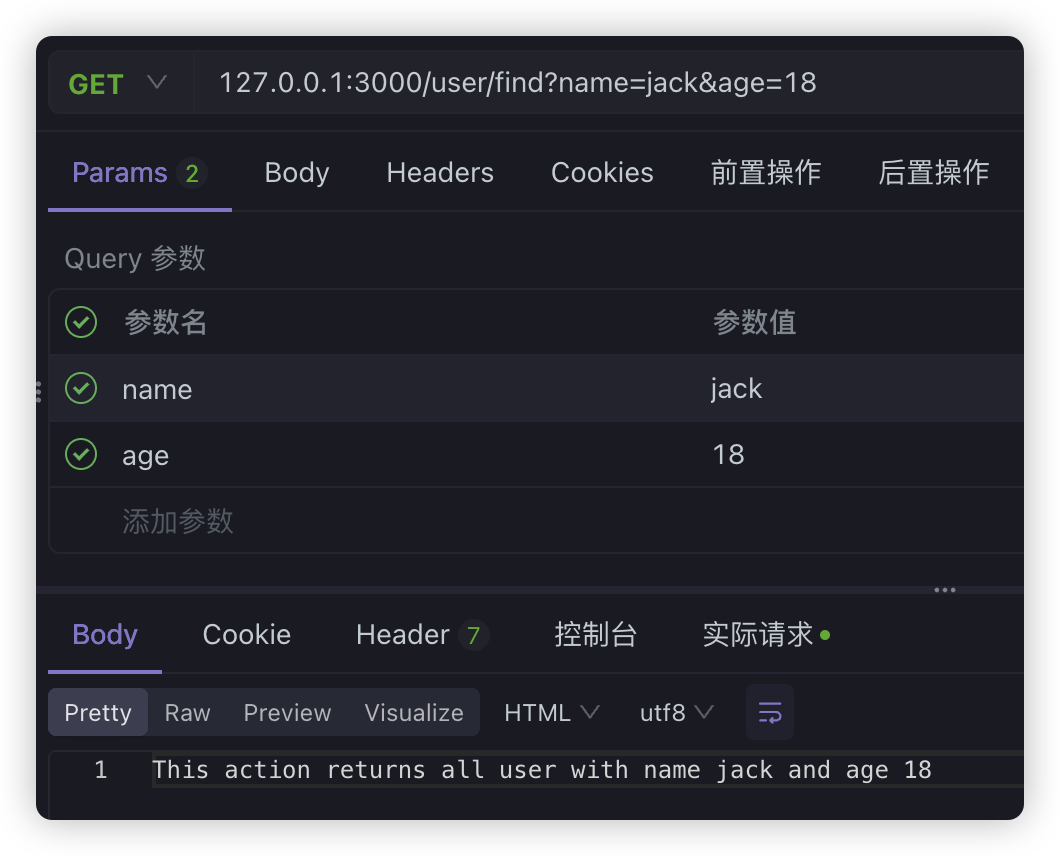The image size is (1060, 856).
Task: Open the 前置操作 tab
Action: [766, 173]
